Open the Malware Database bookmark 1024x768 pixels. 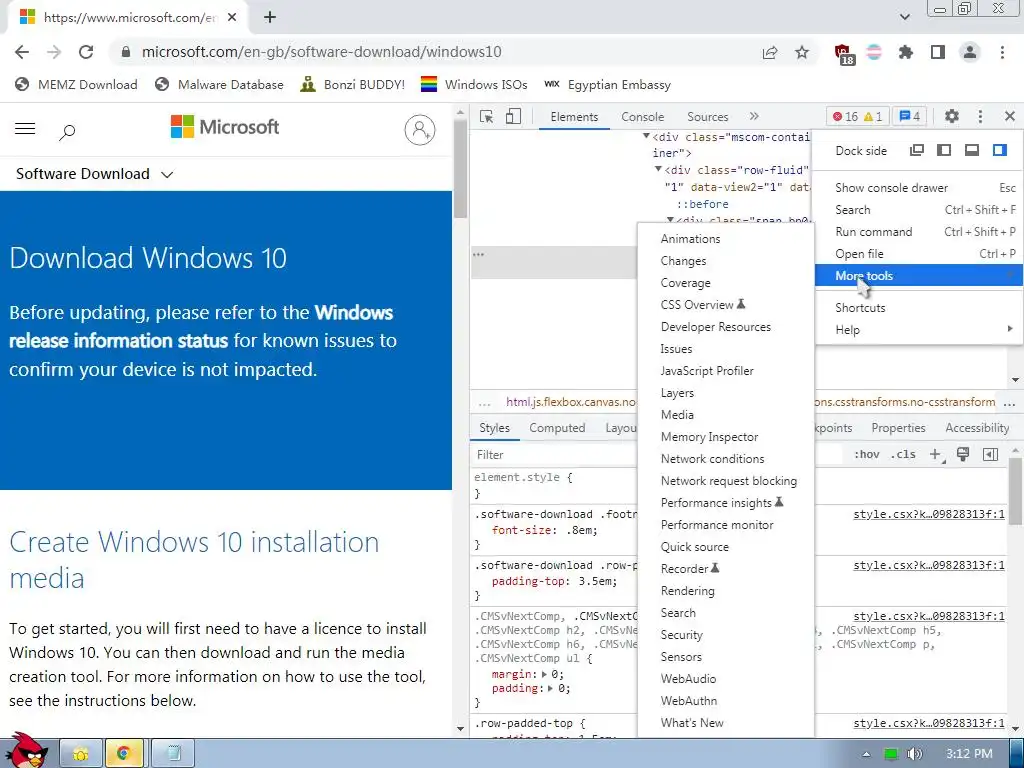(219, 84)
